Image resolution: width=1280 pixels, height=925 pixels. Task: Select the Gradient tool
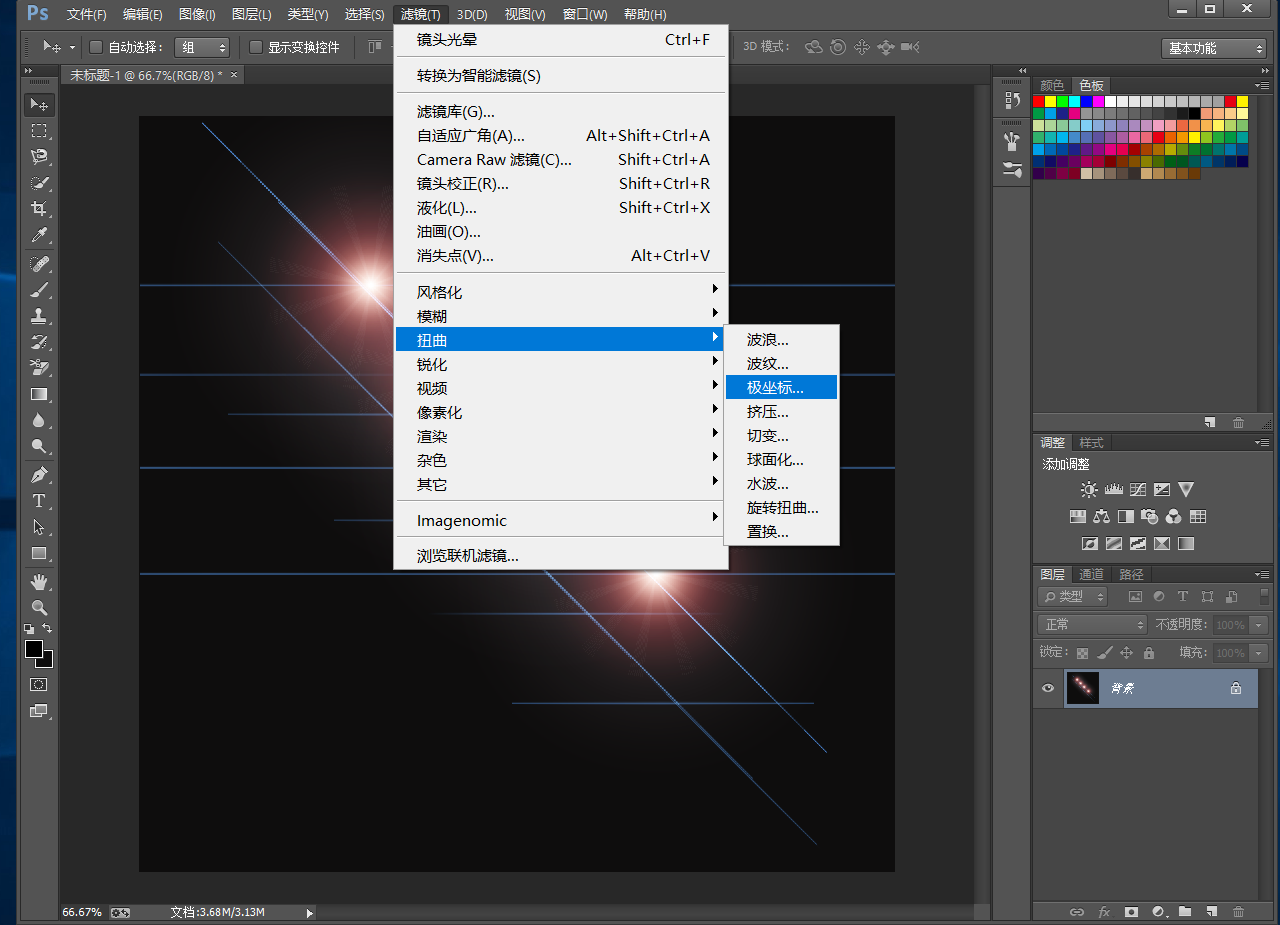click(39, 395)
